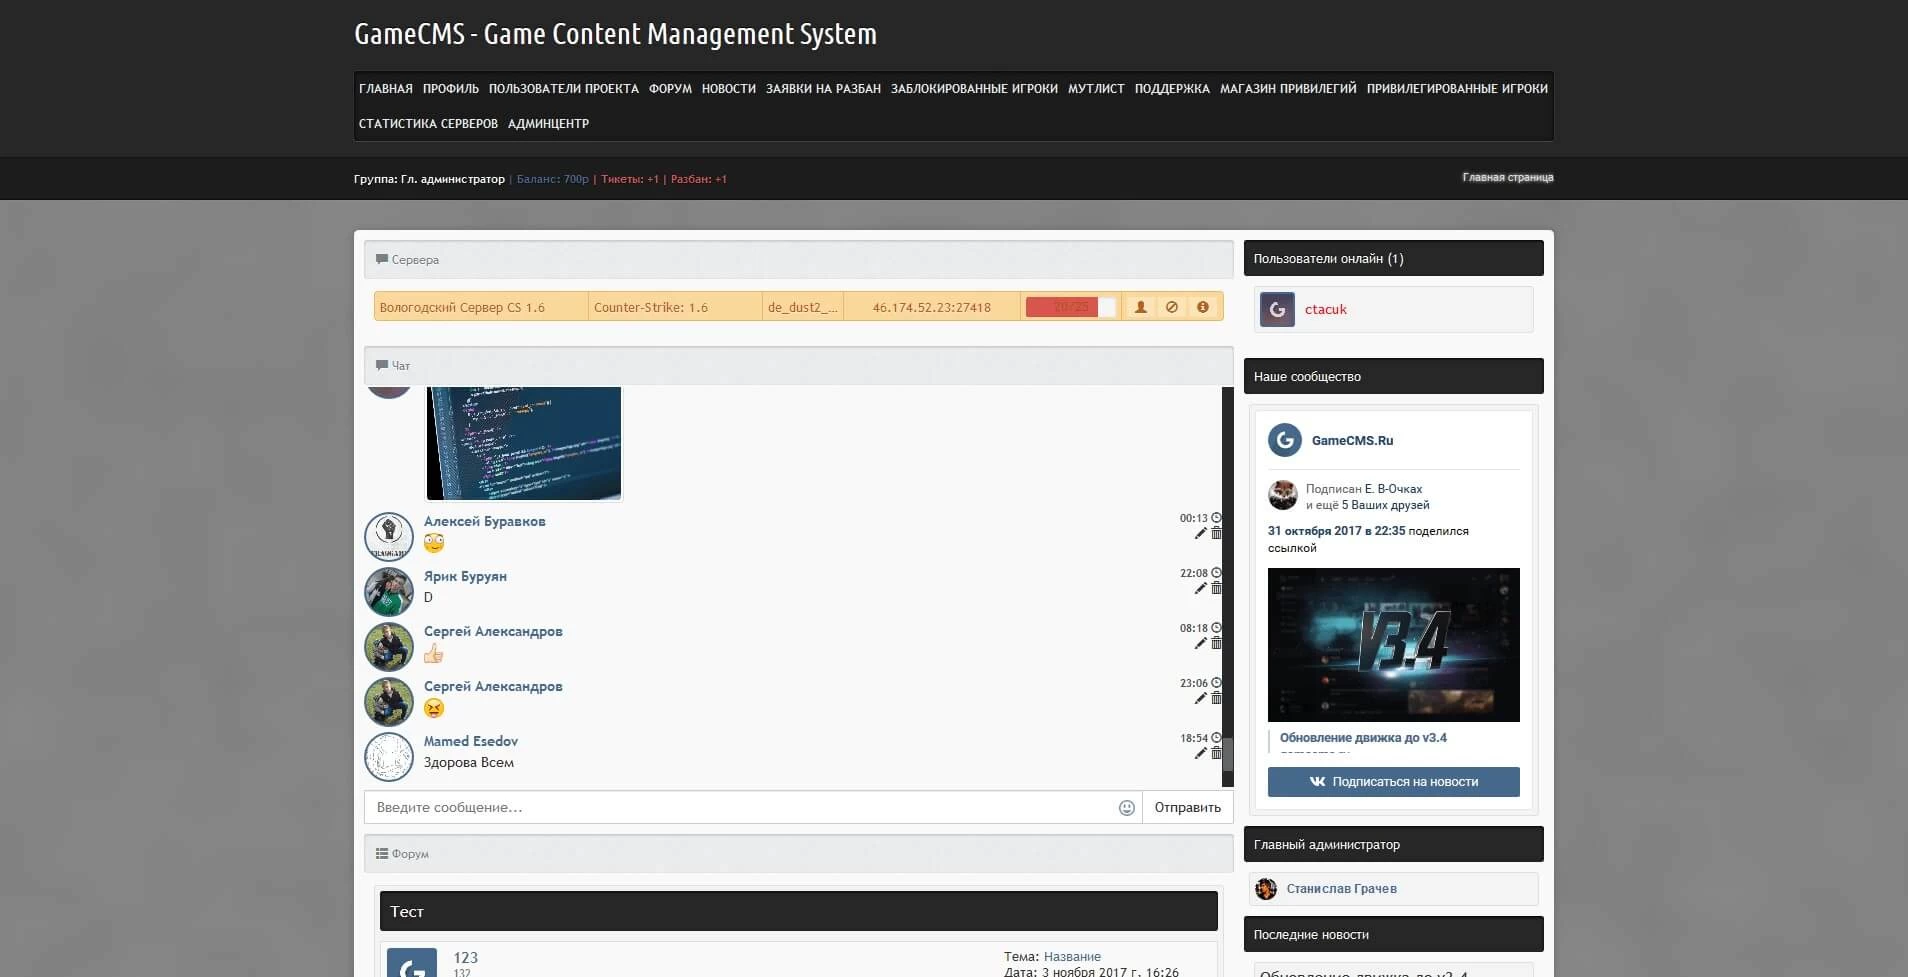
Task: Click Подписаться на новости button
Action: pos(1393,782)
